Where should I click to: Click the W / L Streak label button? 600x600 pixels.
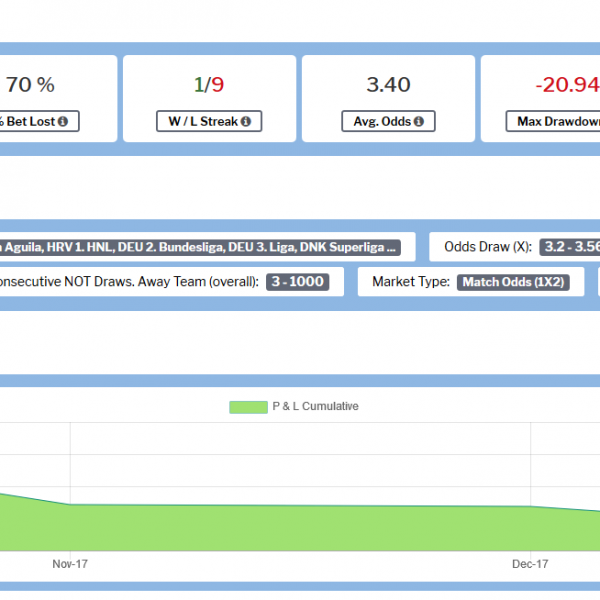click(209, 121)
